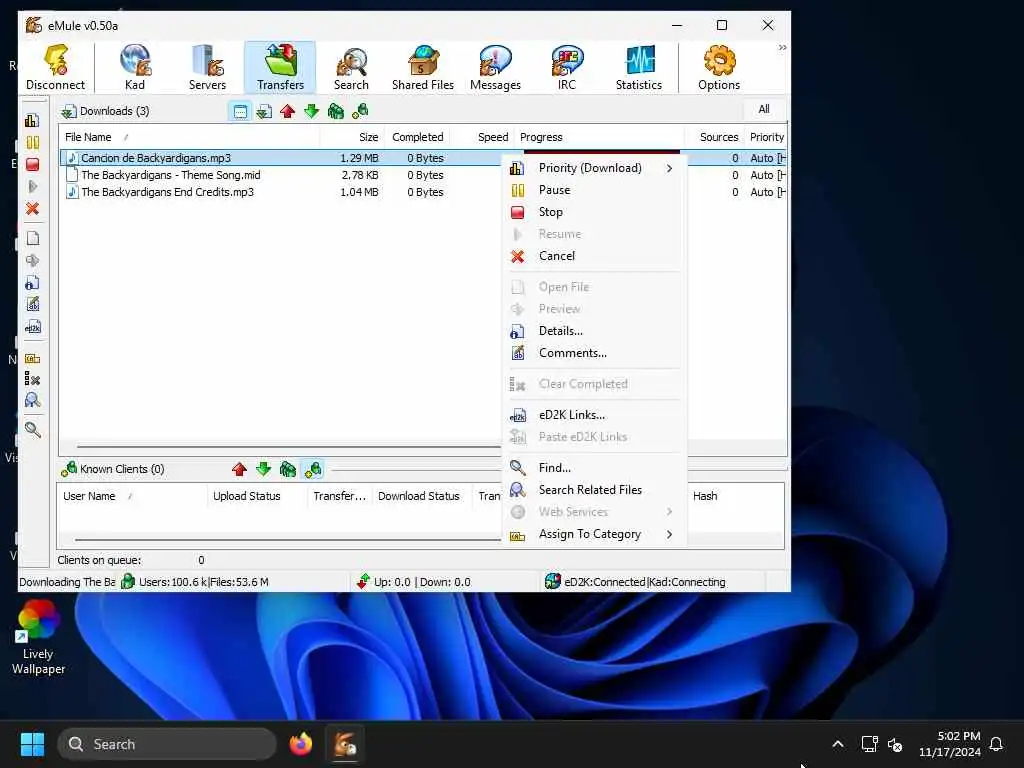
Task: Click the downloads-only view icon in Downloads toolbar
Action: (264, 112)
